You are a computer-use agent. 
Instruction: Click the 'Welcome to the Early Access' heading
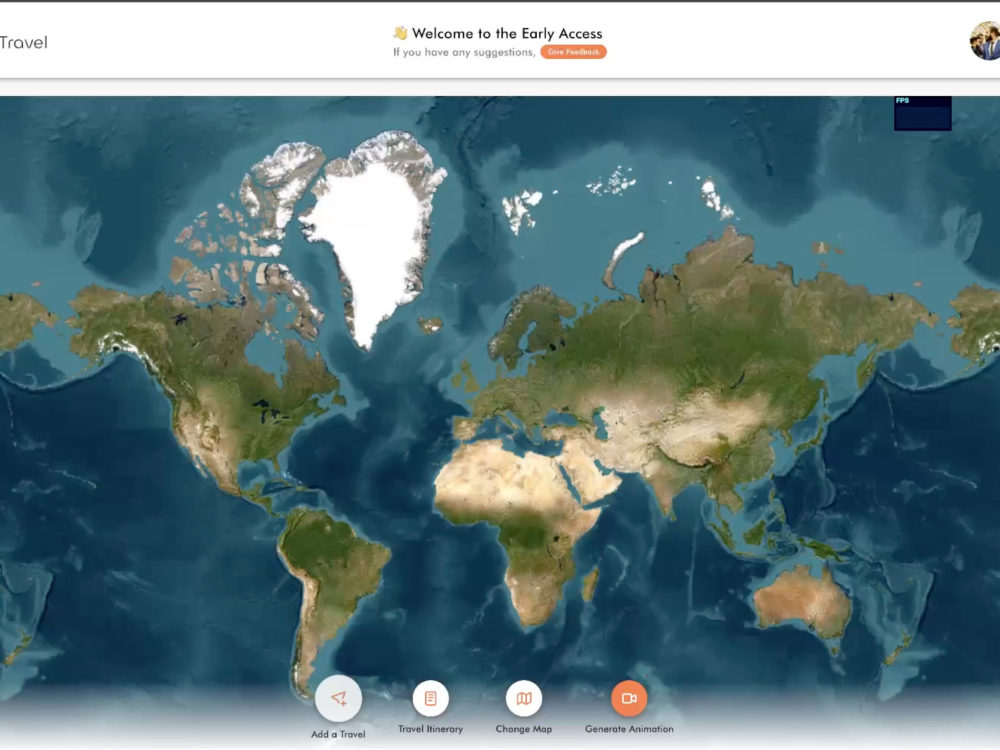pyautogui.click(x=507, y=33)
